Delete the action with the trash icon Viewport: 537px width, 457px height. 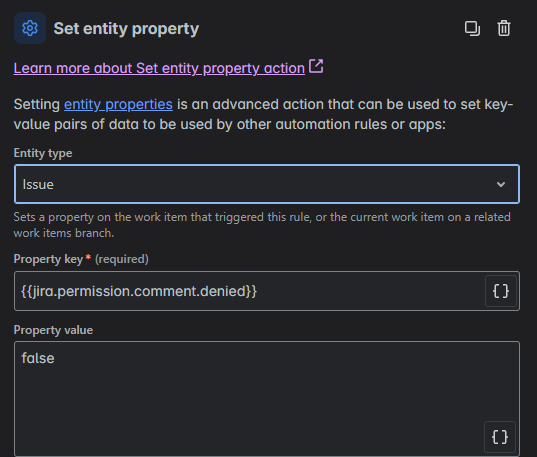pos(504,28)
